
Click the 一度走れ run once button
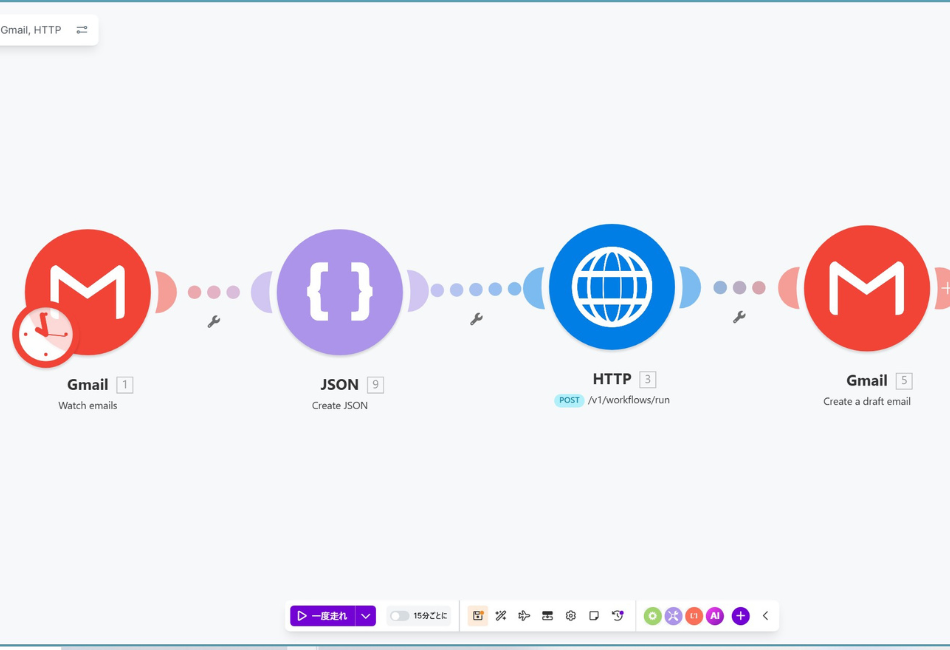pos(322,615)
